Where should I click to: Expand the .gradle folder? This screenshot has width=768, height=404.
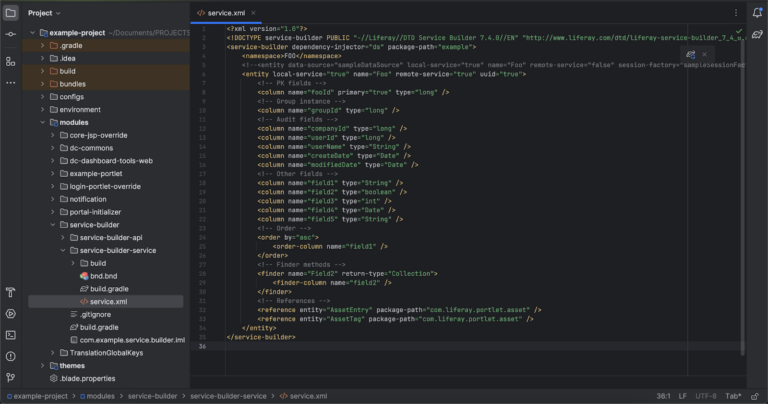pyautogui.click(x=42, y=46)
